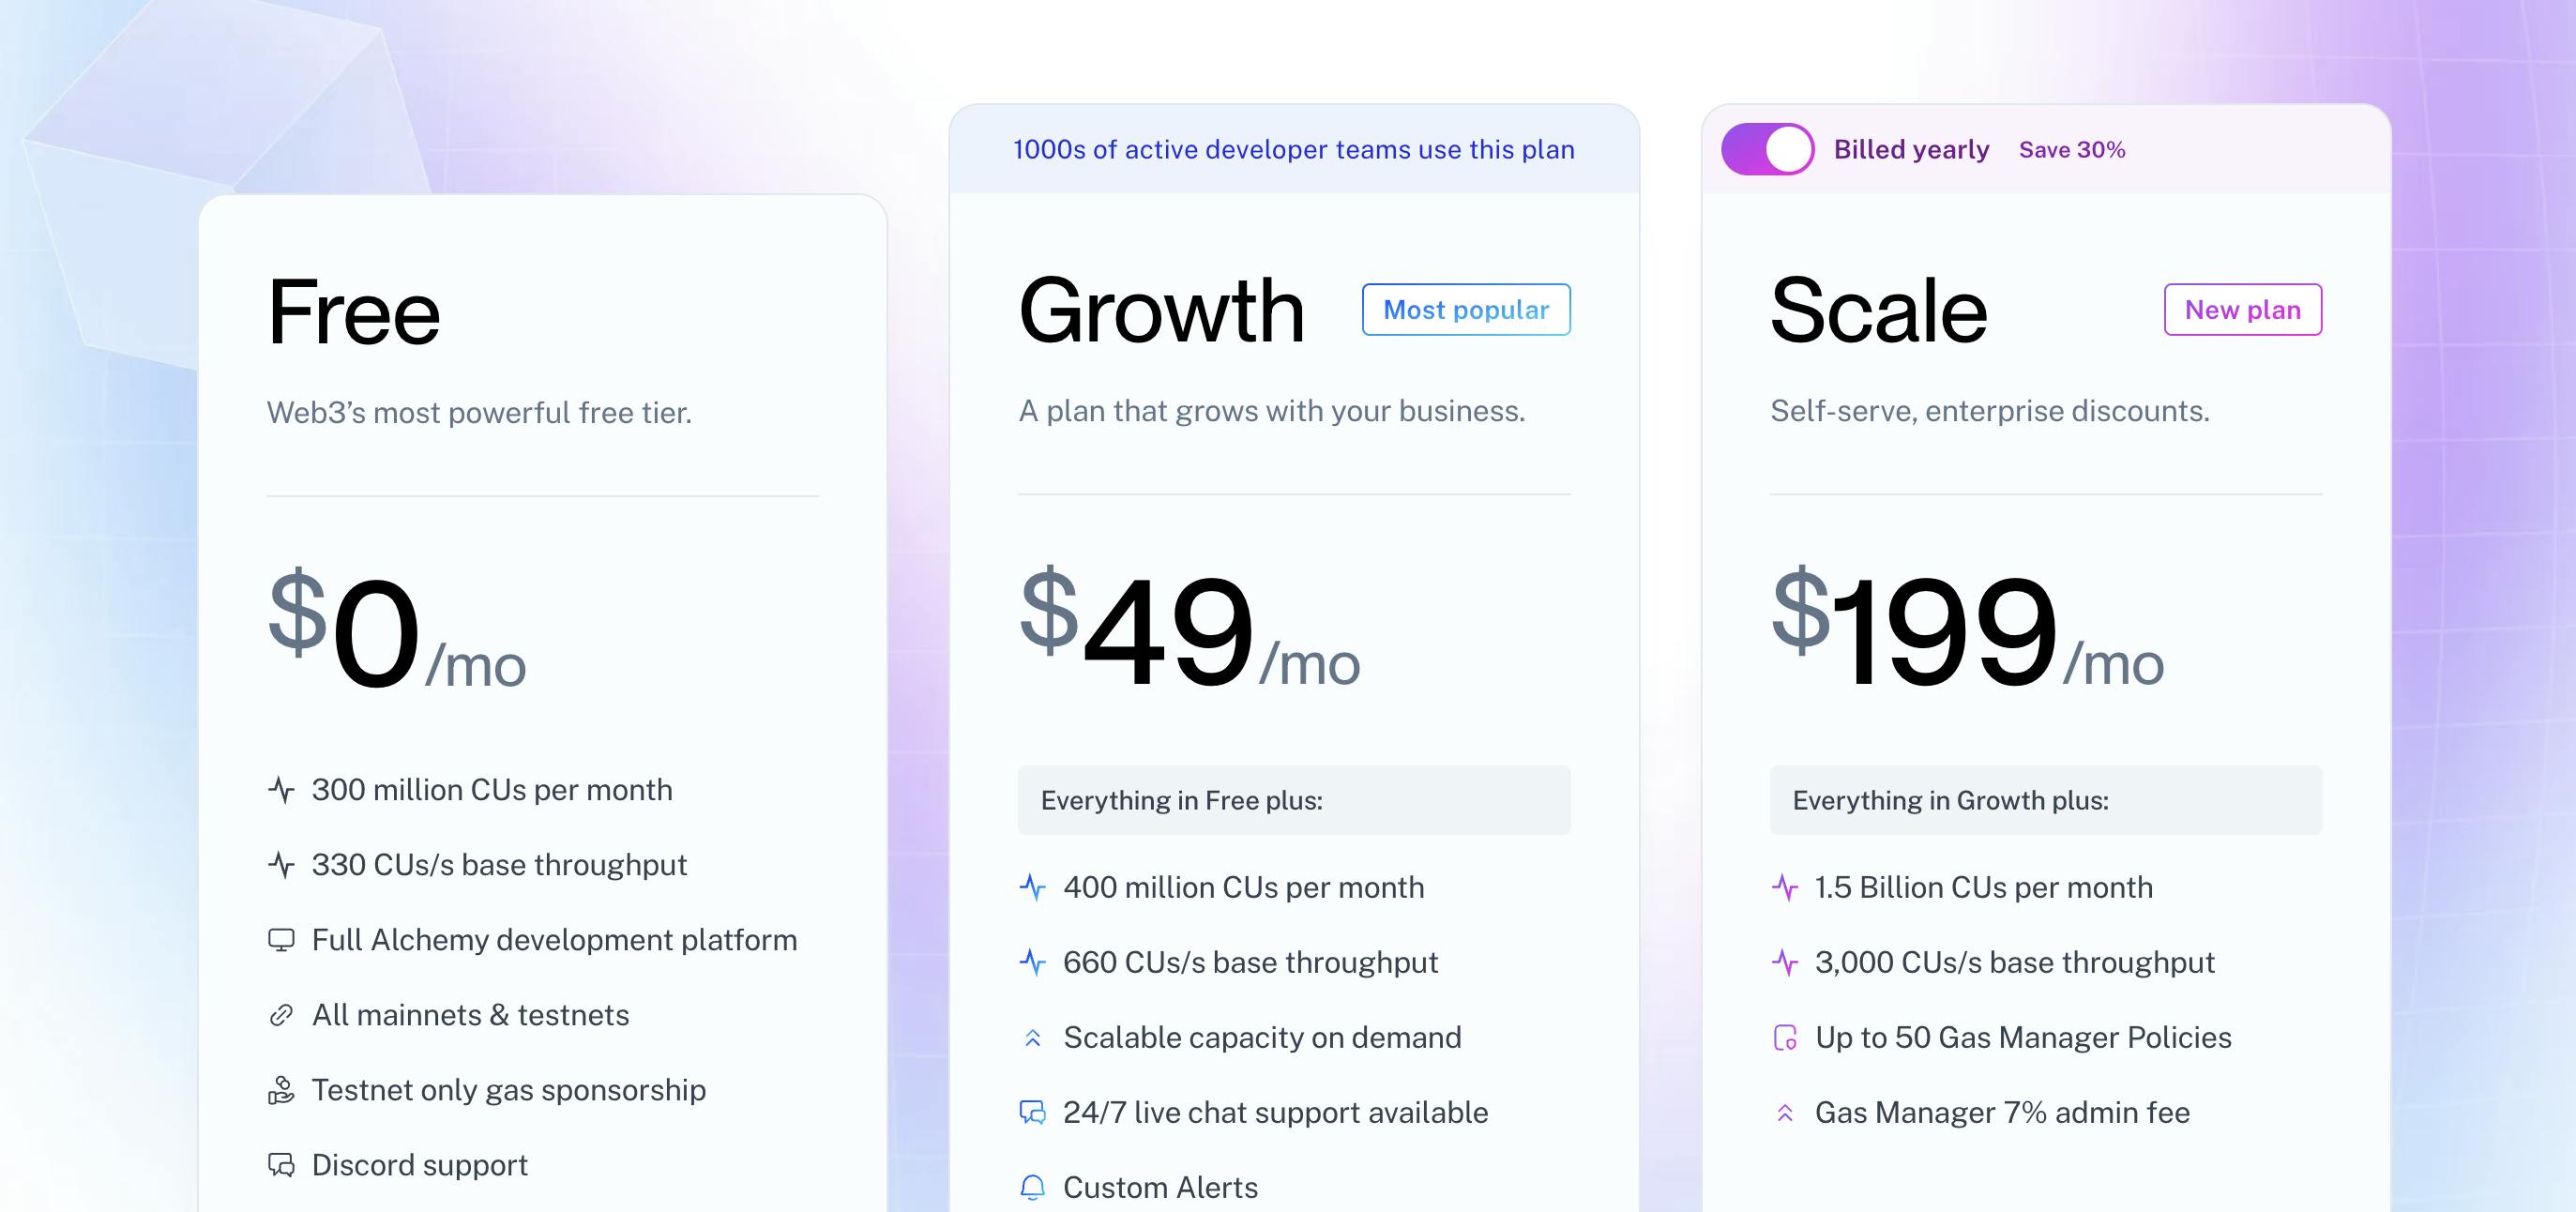Click the Billed yearly label
Viewport: 2576px width, 1212px height.
point(1911,150)
